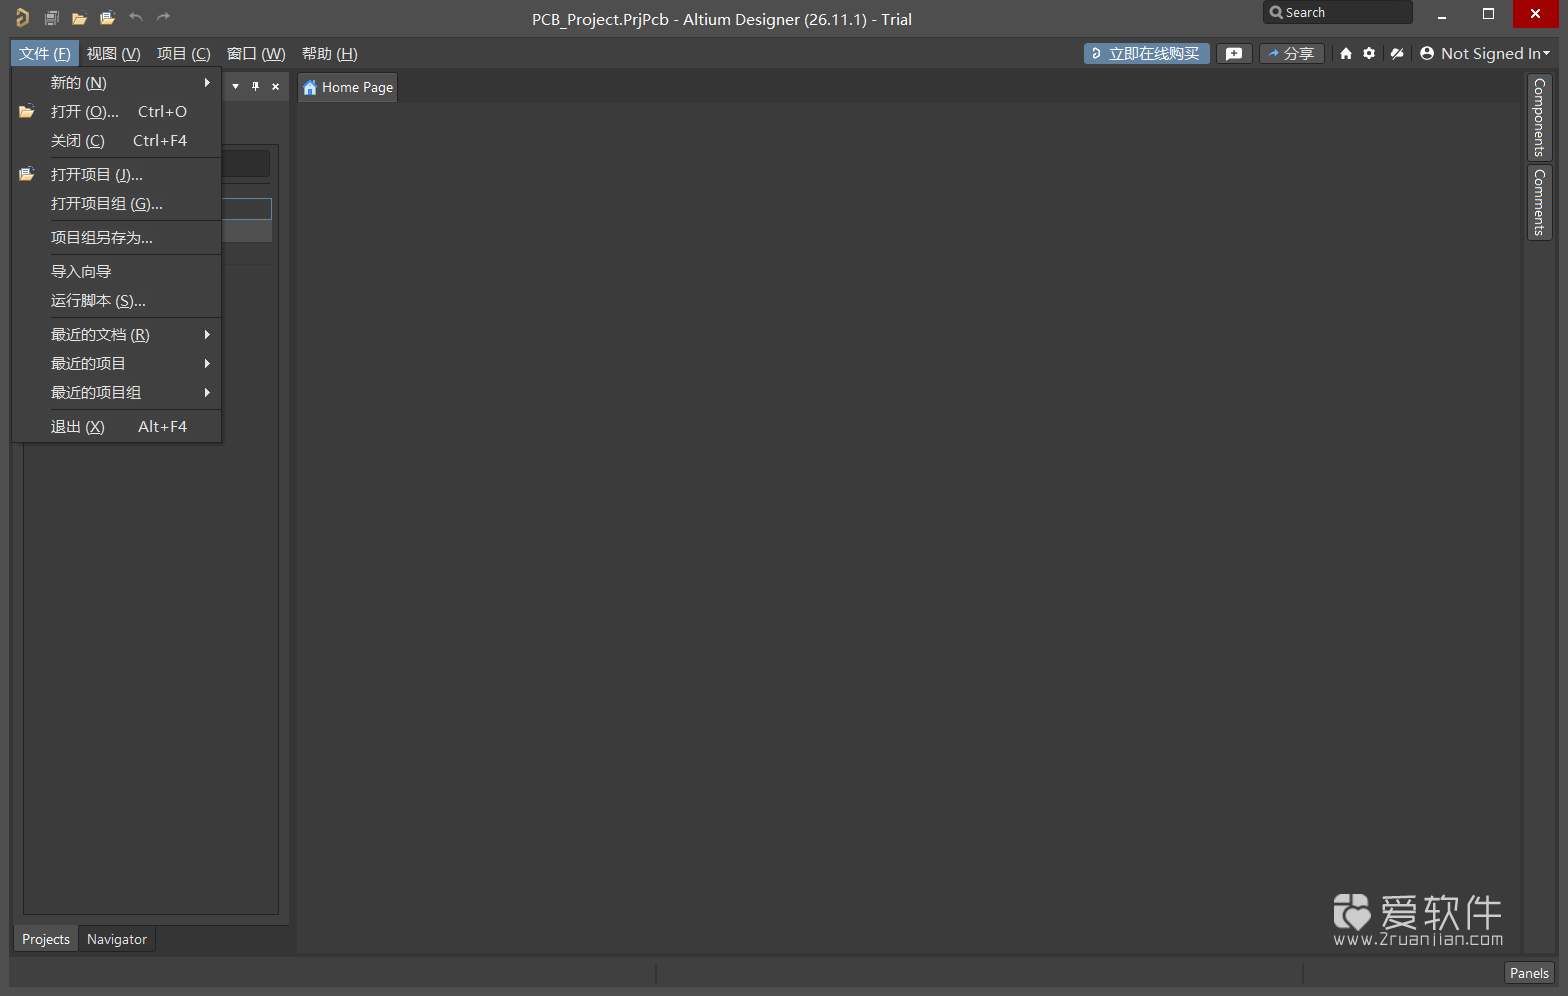The height and width of the screenshot is (996, 1568).
Task: Pin the Projects panel with pushpin icon
Action: coord(255,87)
